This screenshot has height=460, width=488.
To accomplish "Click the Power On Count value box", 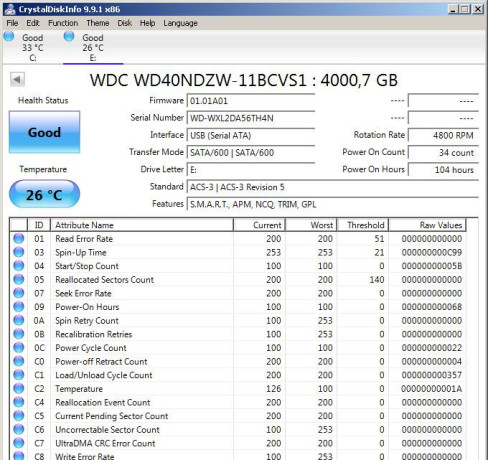I will point(443,153).
